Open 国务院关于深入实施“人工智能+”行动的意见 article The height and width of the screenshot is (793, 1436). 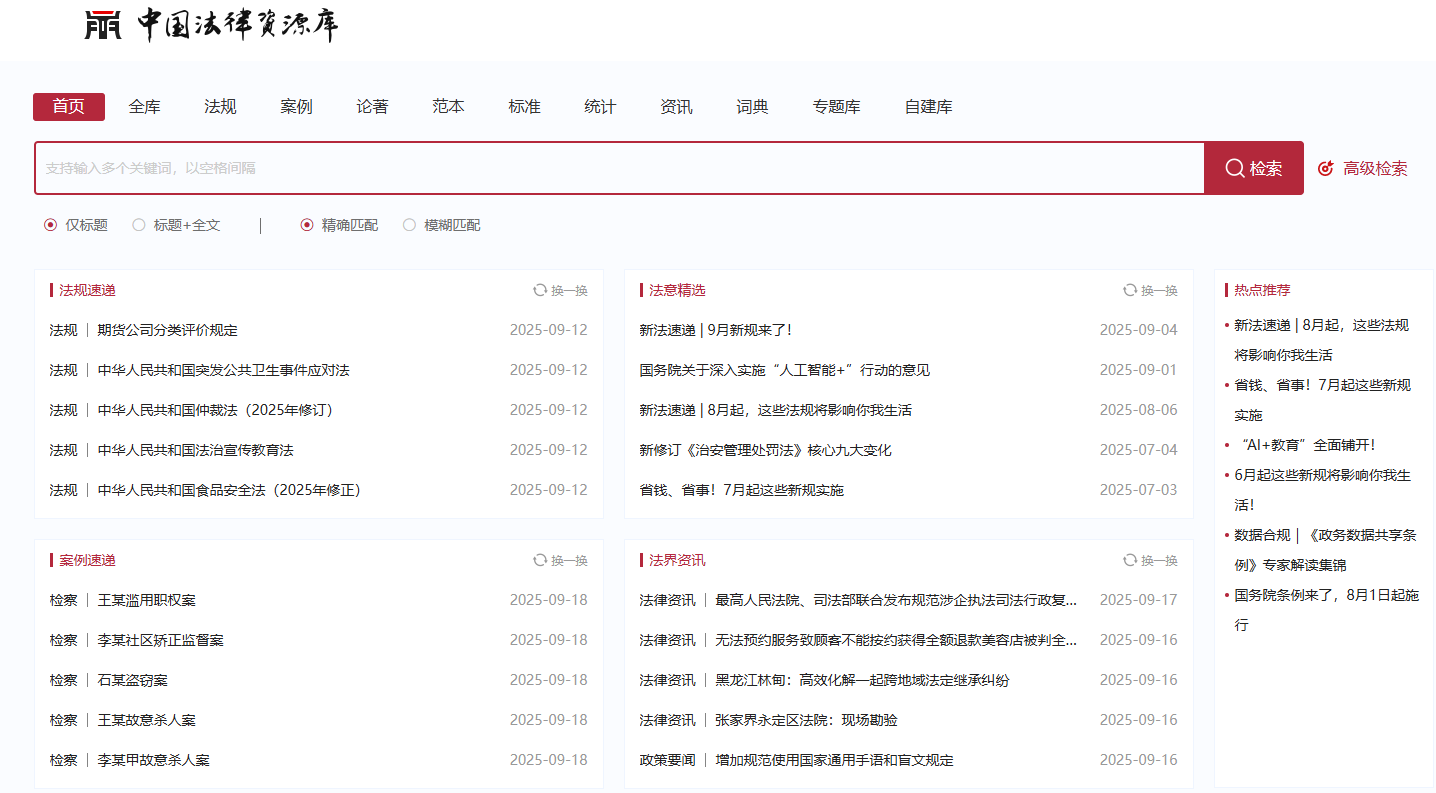tap(784, 370)
